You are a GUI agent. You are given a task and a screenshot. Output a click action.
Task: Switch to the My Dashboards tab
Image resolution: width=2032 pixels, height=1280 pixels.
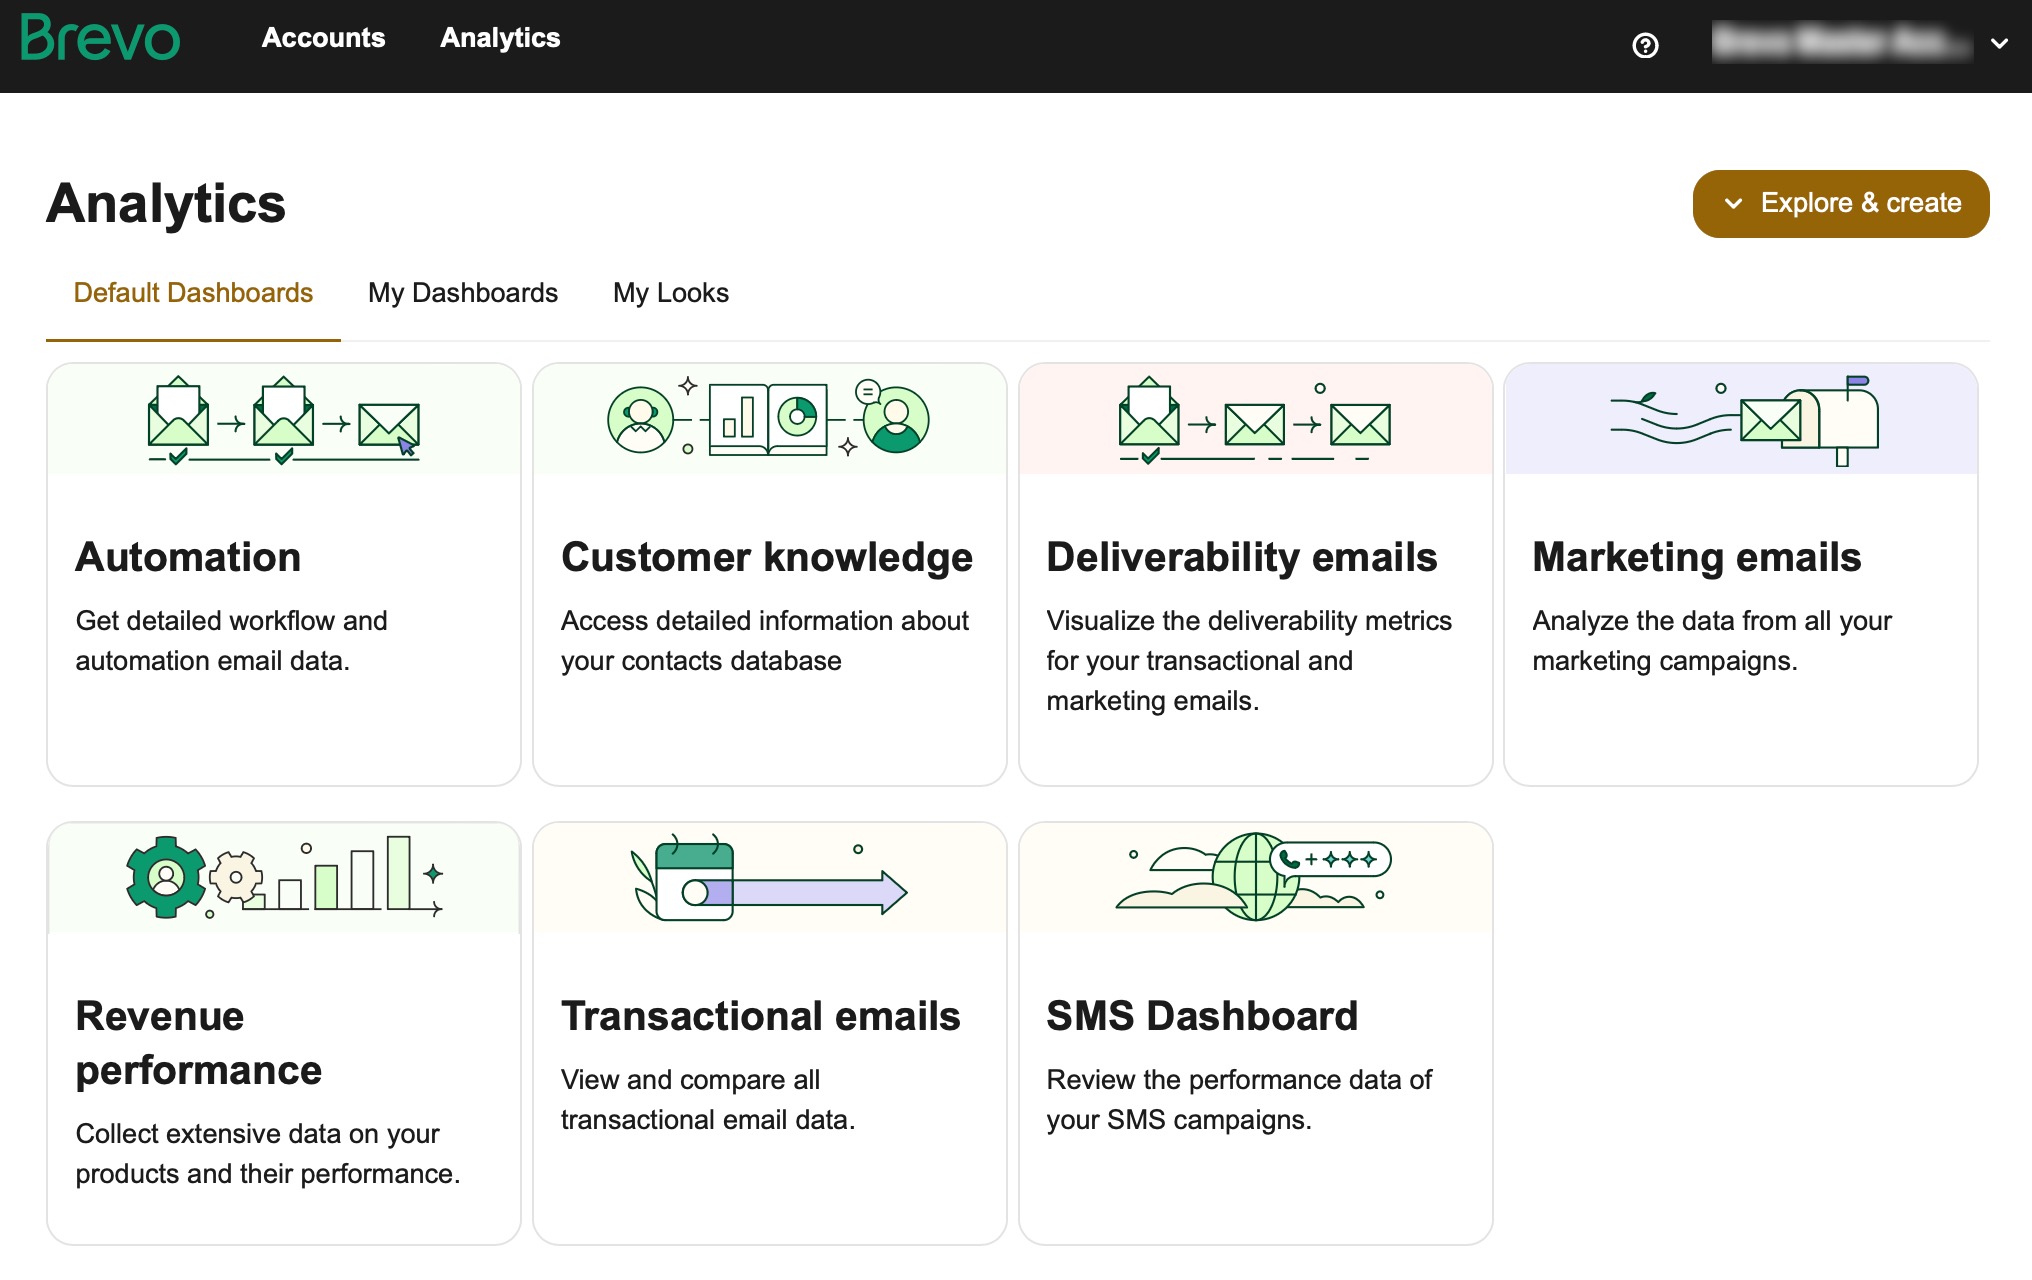tap(462, 292)
